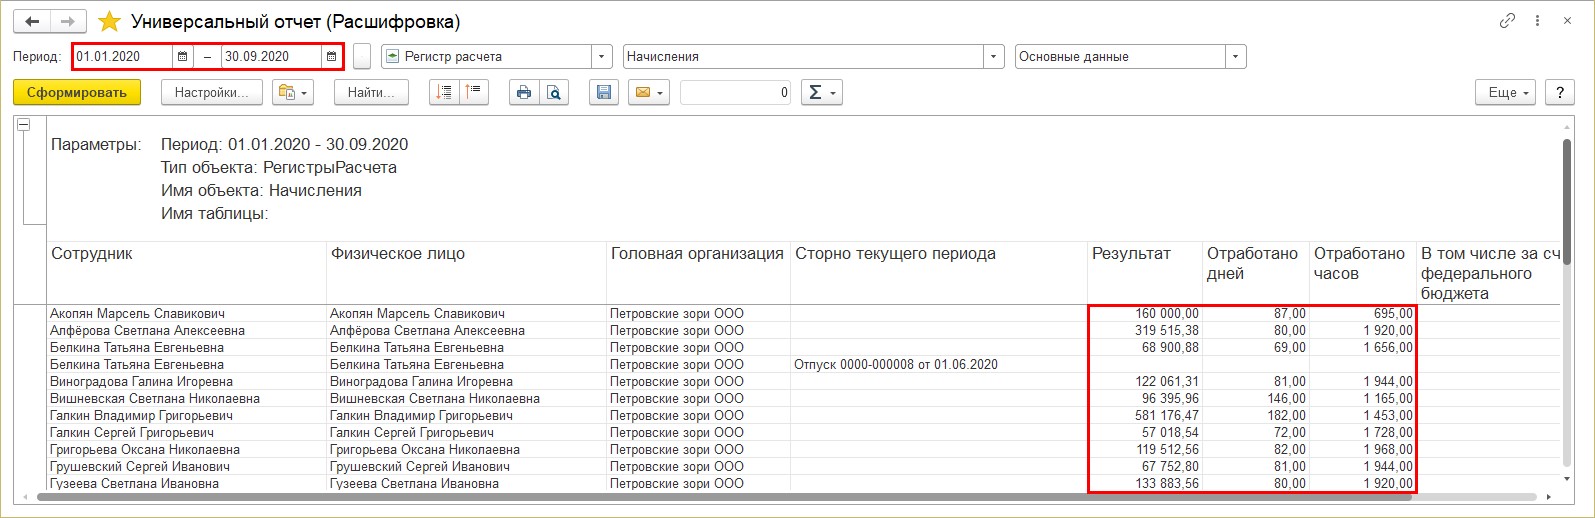The image size is (1595, 518).
Task: Open the three-dot window menu
Action: click(x=1537, y=21)
